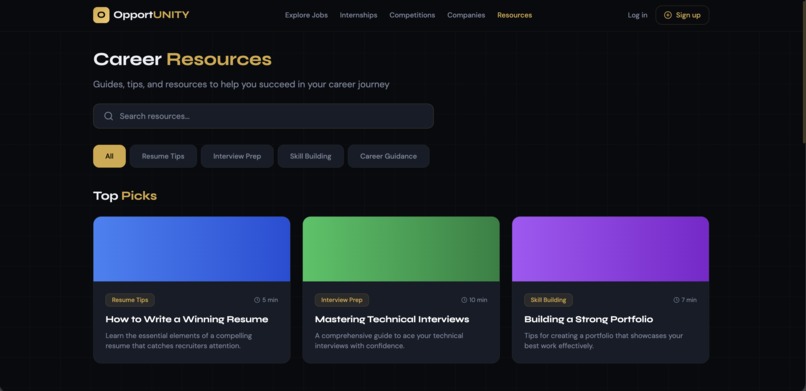
Task: Filter by Interview Prep
Action: (237, 156)
